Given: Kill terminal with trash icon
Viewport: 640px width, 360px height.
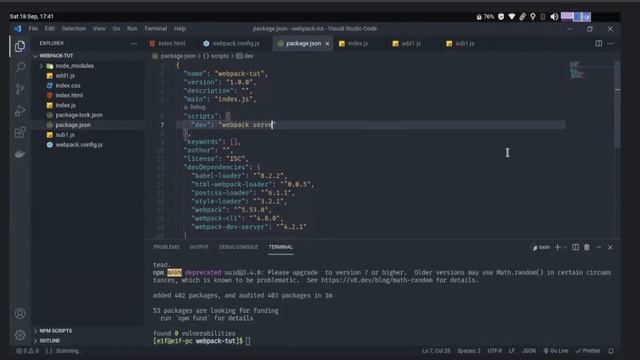Looking at the screenshot, I should pyautogui.click(x=587, y=247).
